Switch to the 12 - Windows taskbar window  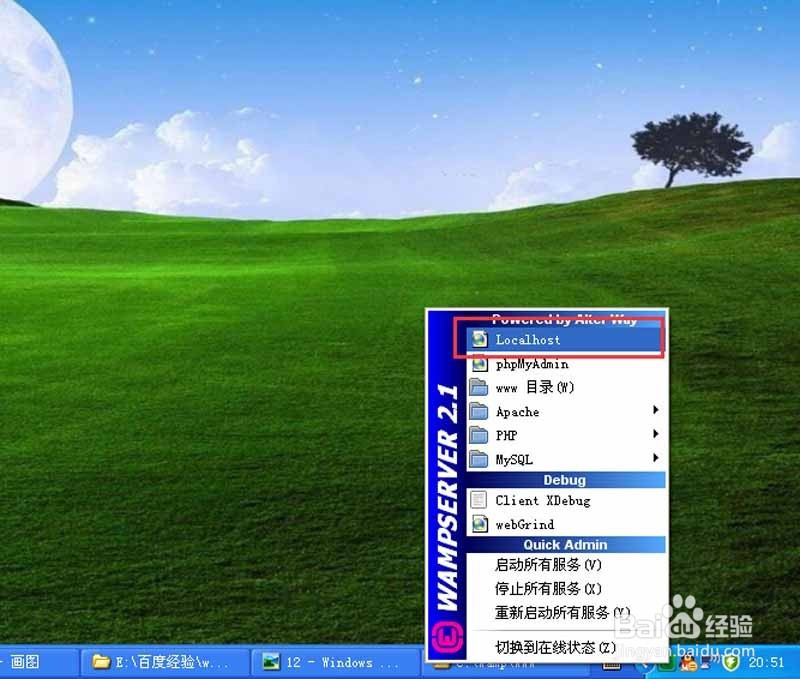click(x=336, y=662)
